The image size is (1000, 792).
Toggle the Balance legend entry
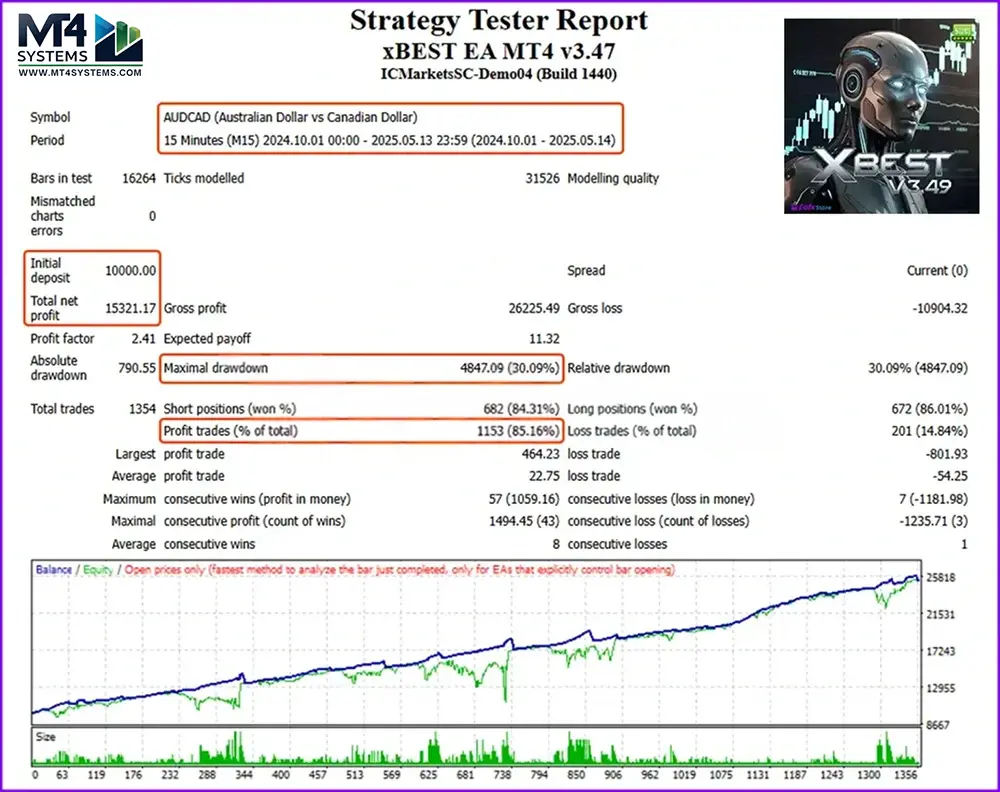point(49,567)
